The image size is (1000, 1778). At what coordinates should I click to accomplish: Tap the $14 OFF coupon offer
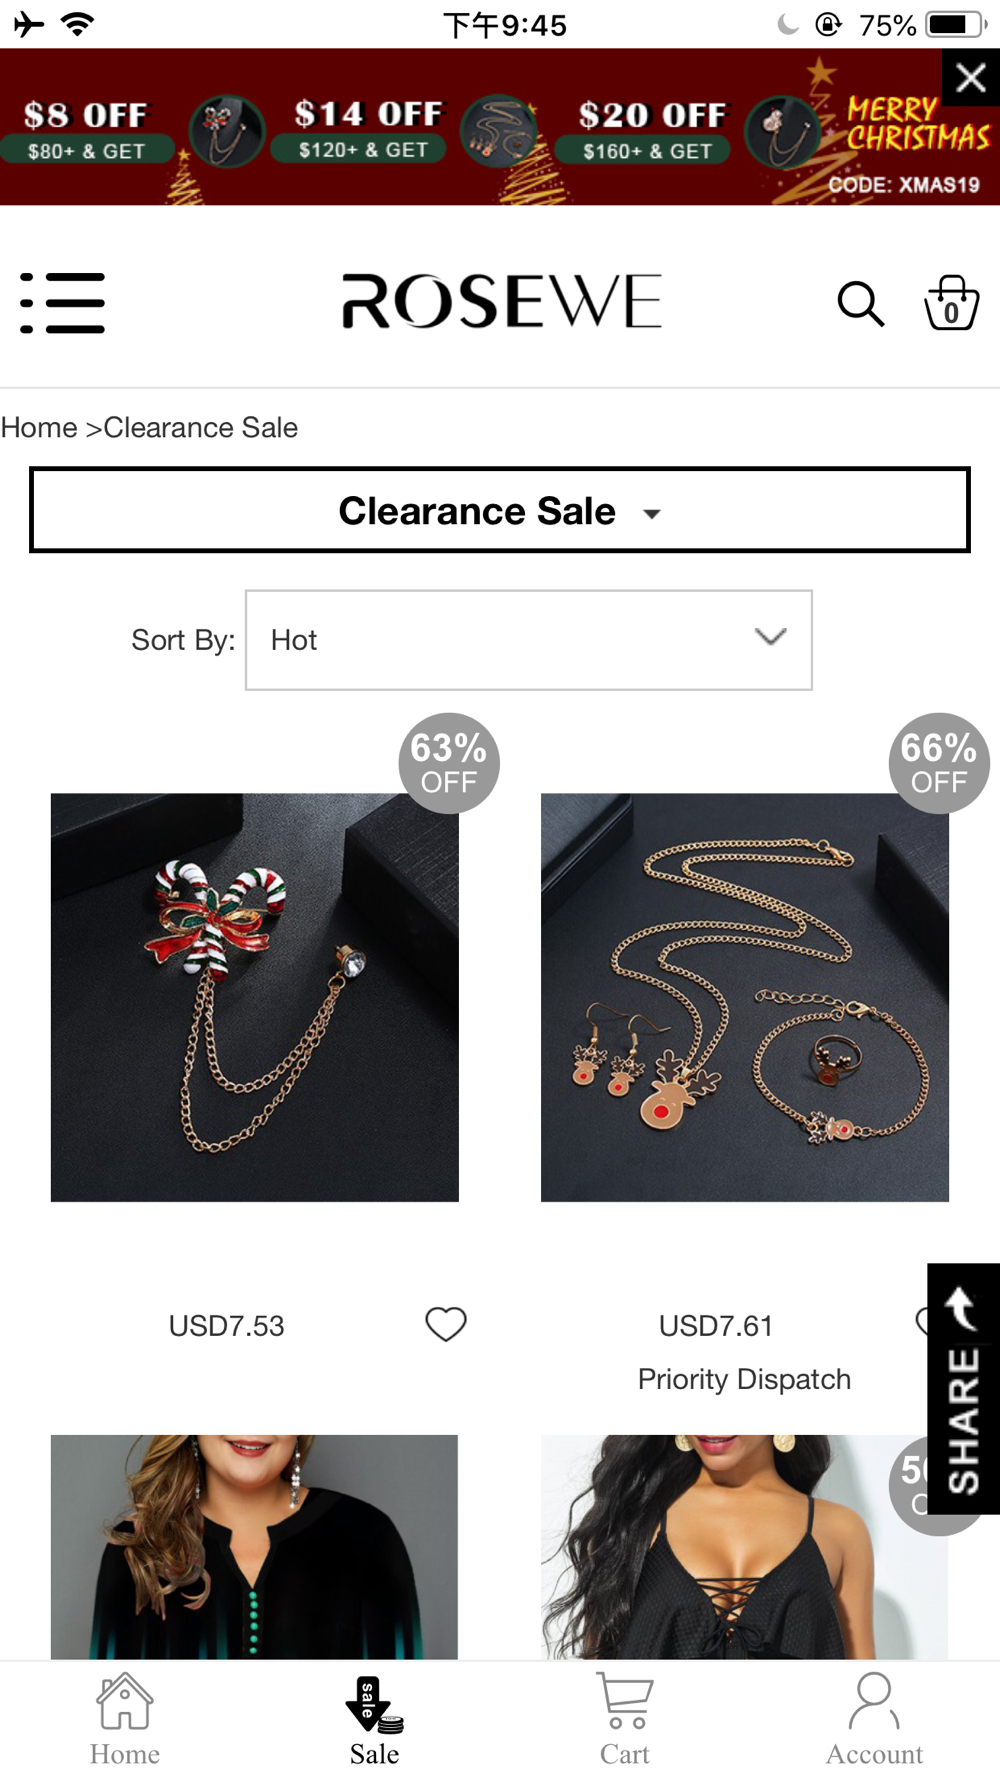[366, 130]
